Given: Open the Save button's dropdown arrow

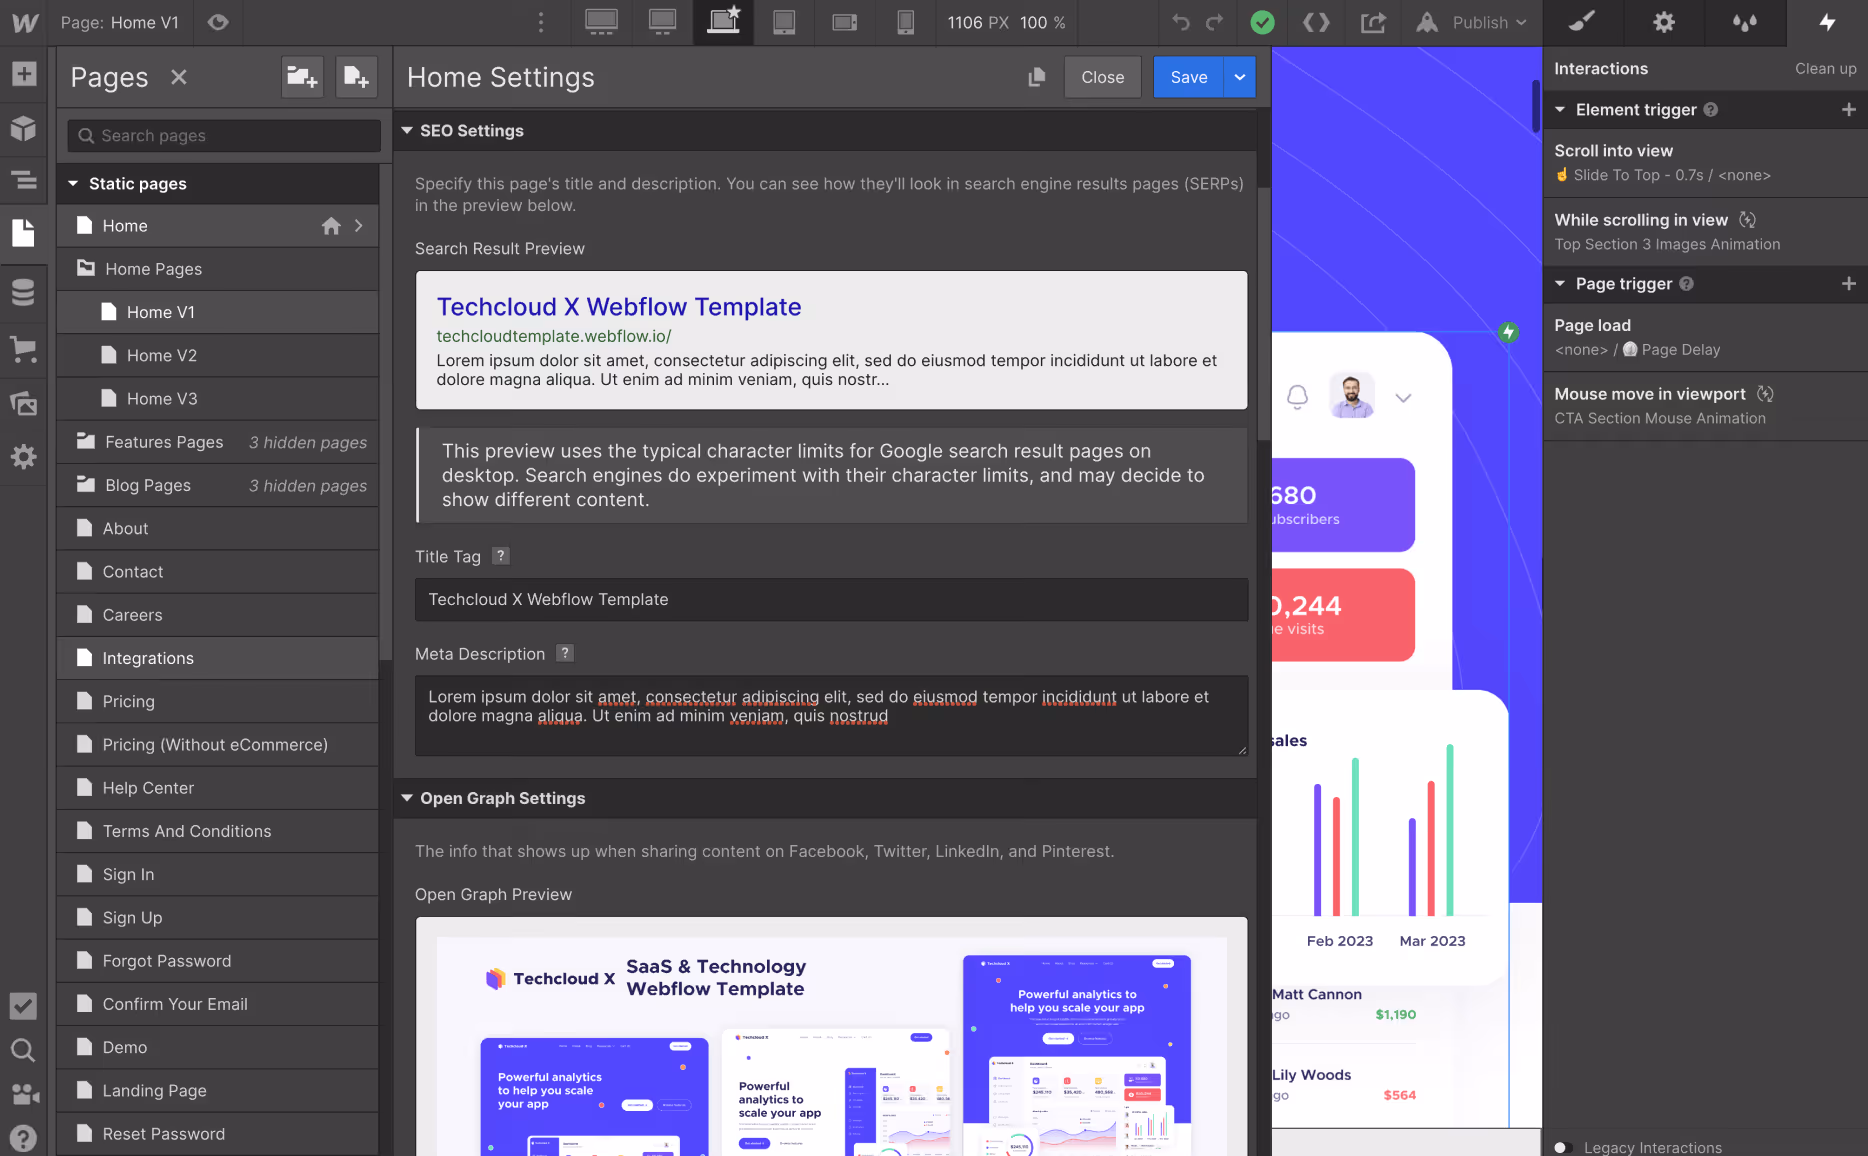Looking at the screenshot, I should tap(1239, 76).
